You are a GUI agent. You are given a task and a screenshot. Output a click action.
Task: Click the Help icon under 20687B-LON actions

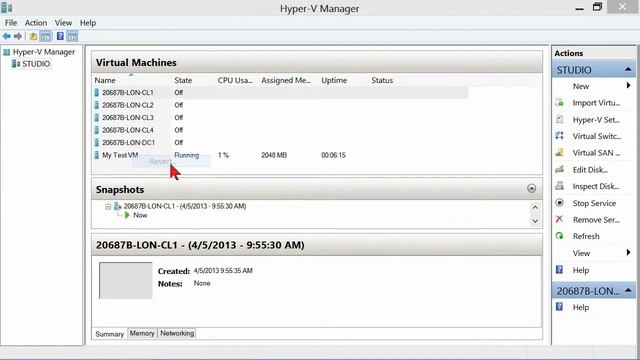pyautogui.click(x=560, y=307)
